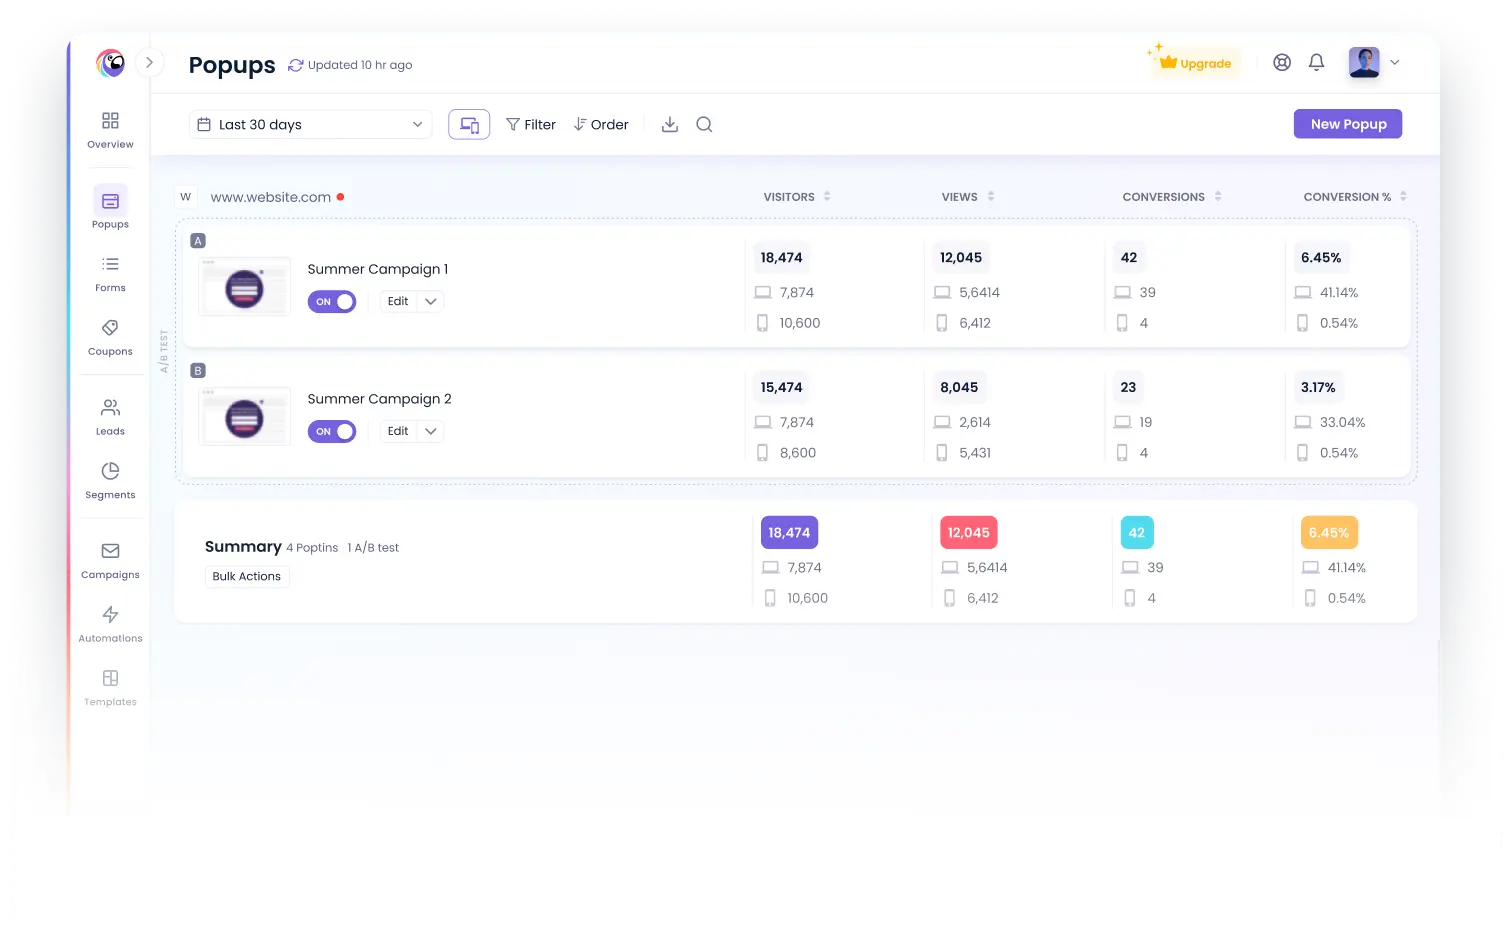The image size is (1507, 946).
Task: Open the Order sorting options
Action: (x=601, y=124)
